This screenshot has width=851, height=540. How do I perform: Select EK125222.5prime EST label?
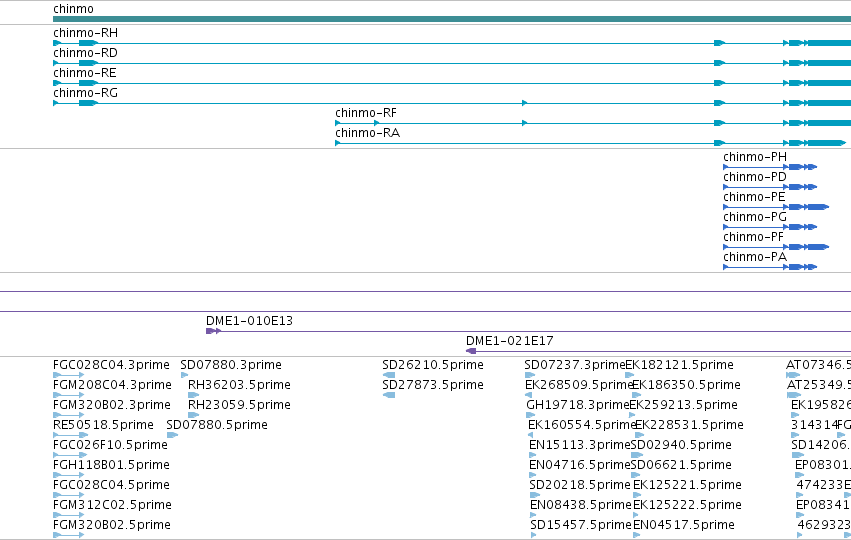tap(687, 505)
